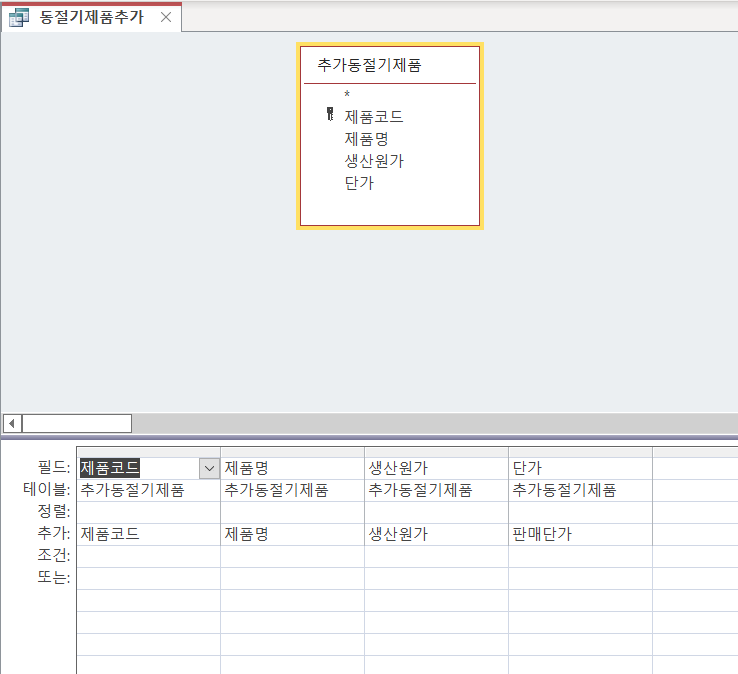Select the 동절기제품추가 tab label
Viewport: 738px width, 674px height.
coord(90,18)
